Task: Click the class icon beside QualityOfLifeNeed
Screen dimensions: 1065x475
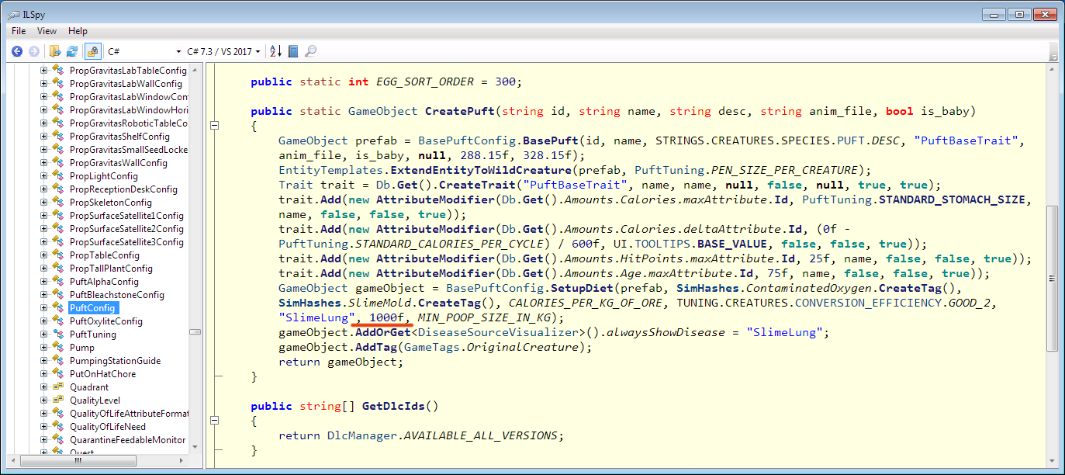Action: [59, 426]
